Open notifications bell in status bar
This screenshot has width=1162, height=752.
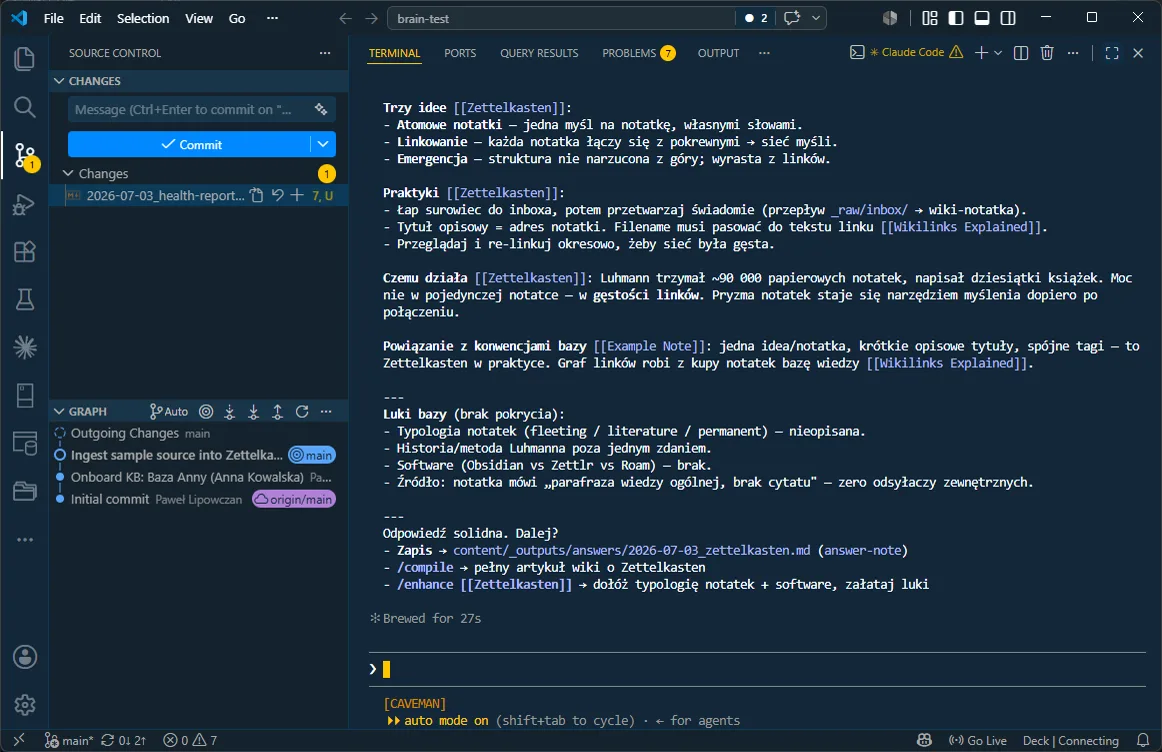(x=1143, y=740)
